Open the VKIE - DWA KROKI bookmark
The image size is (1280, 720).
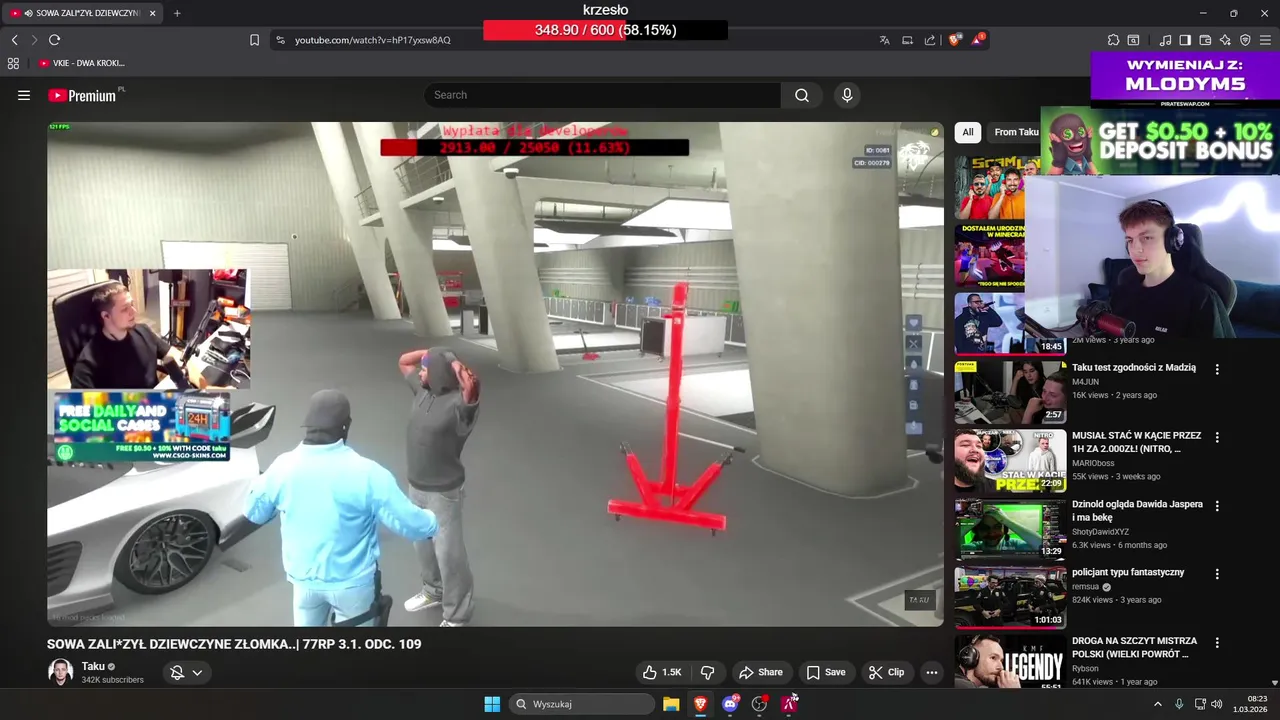click(x=82, y=63)
